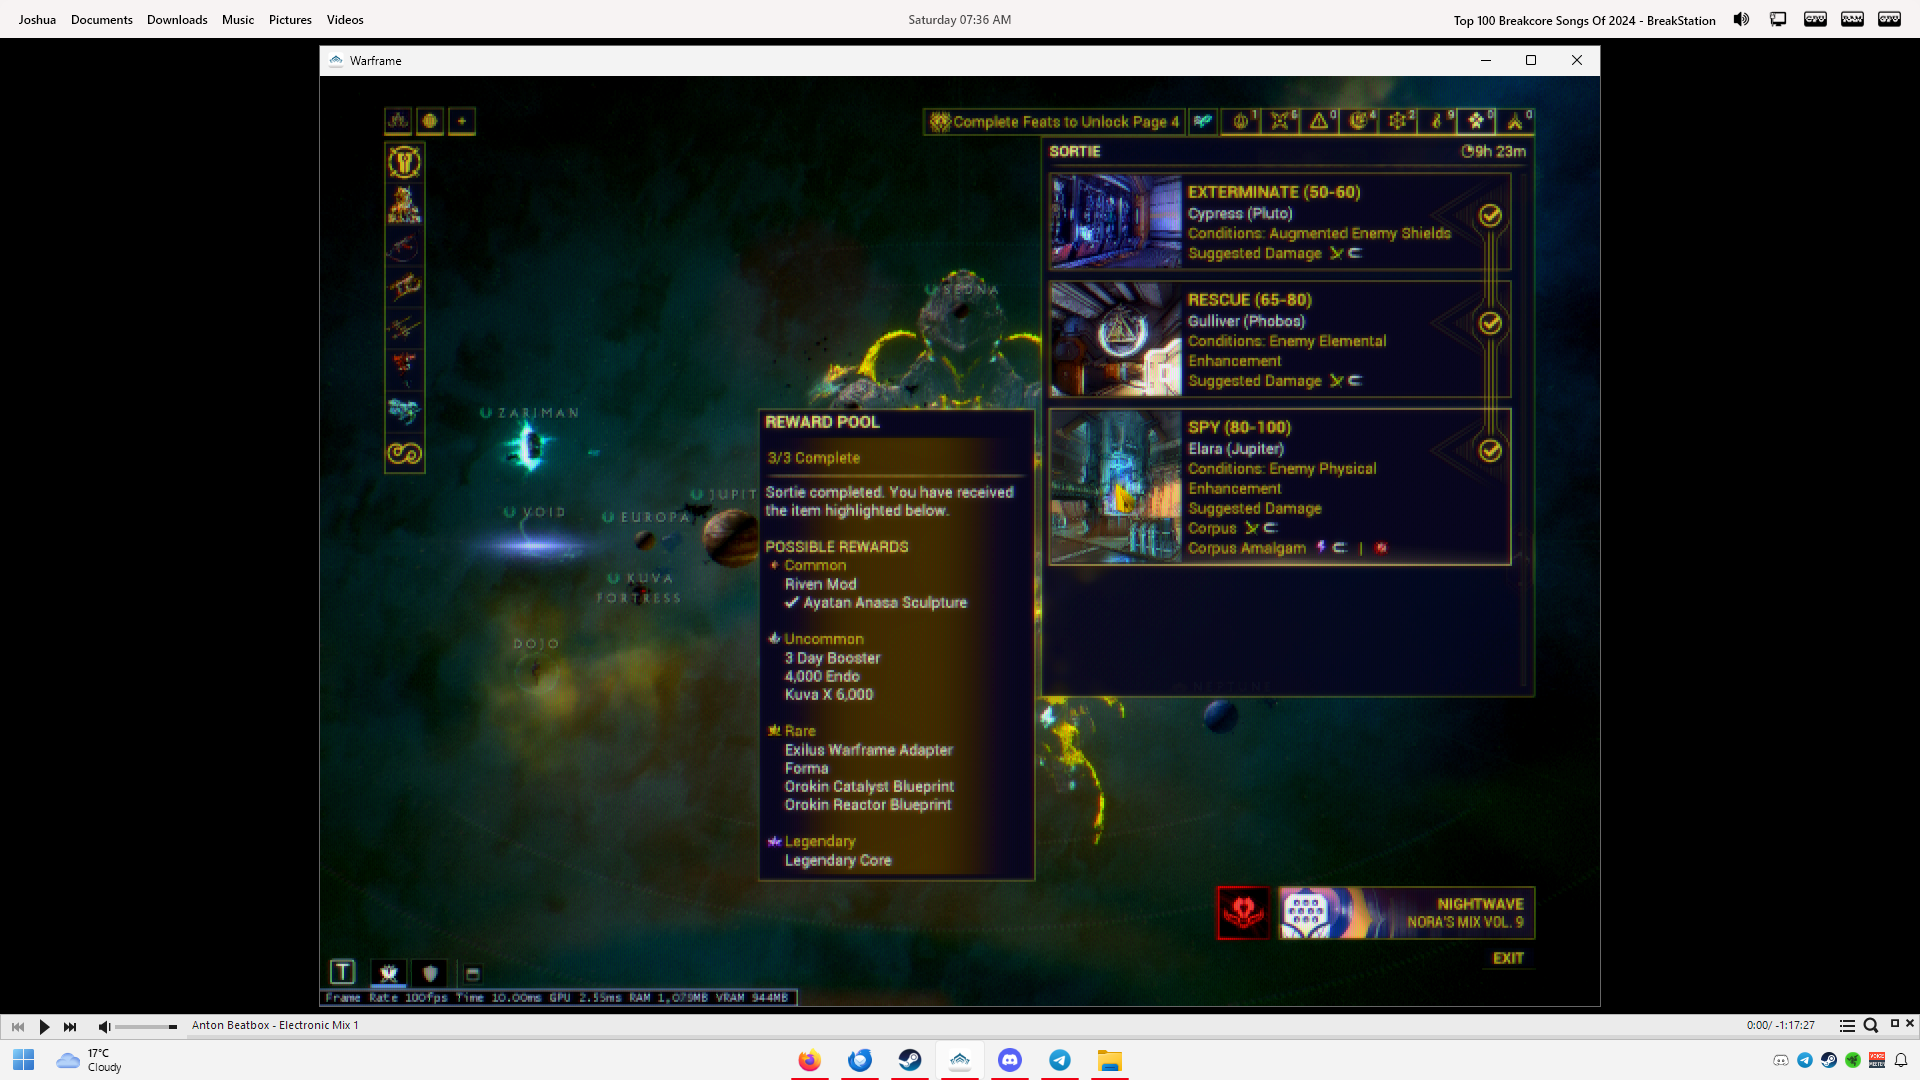
Task: Open the warning-triangle alerts tab
Action: click(1320, 121)
